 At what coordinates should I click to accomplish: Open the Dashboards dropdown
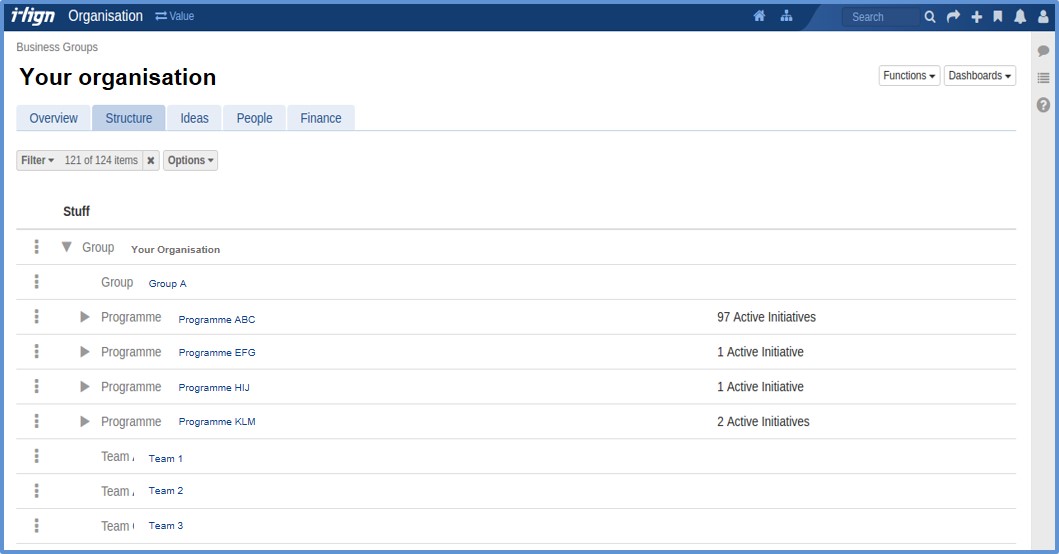pyautogui.click(x=979, y=76)
